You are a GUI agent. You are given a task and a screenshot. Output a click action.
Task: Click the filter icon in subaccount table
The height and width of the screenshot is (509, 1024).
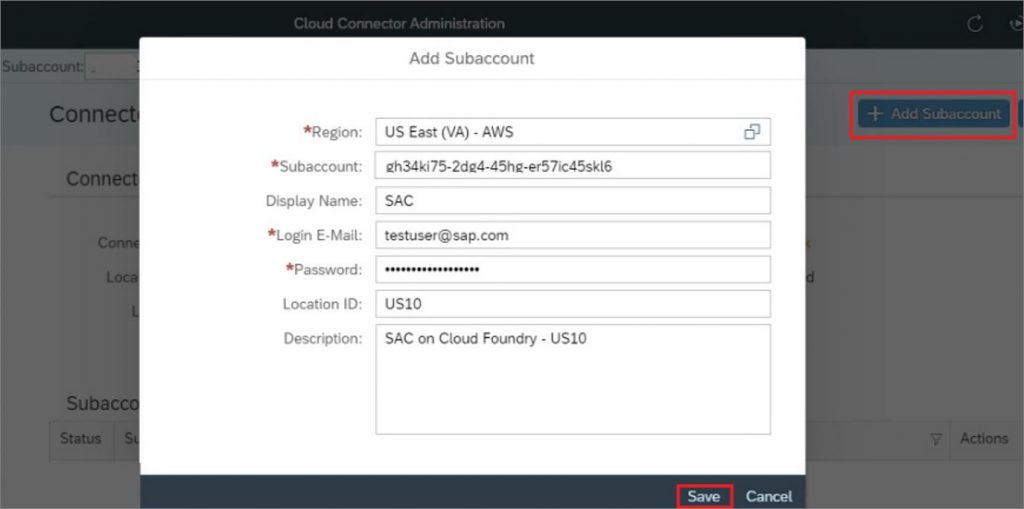coord(936,439)
